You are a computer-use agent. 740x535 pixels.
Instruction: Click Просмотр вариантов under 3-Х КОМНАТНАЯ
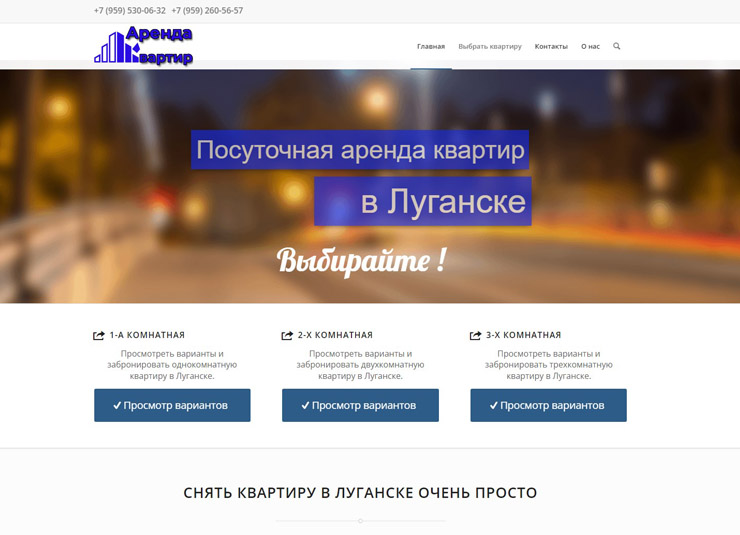(548, 405)
